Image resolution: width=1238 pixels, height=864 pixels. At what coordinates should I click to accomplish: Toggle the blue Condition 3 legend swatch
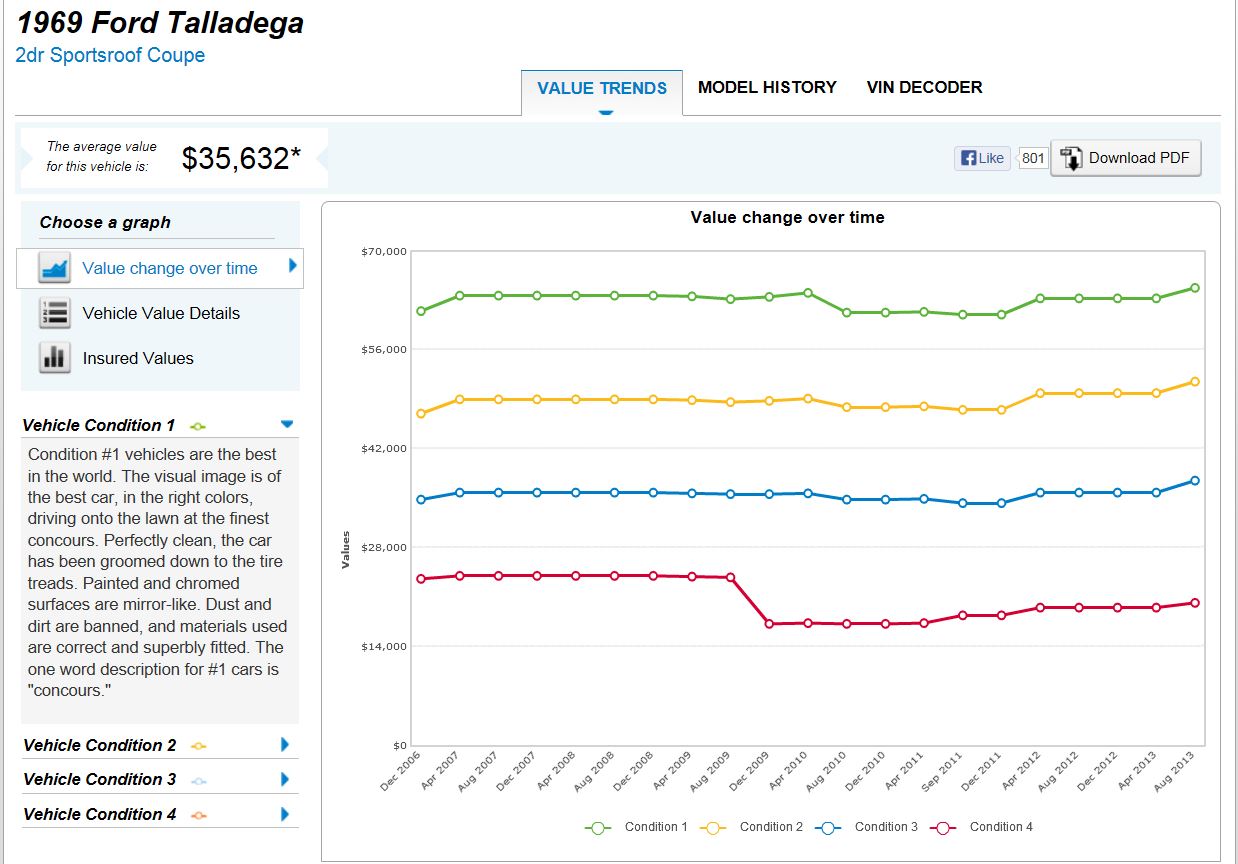(827, 827)
